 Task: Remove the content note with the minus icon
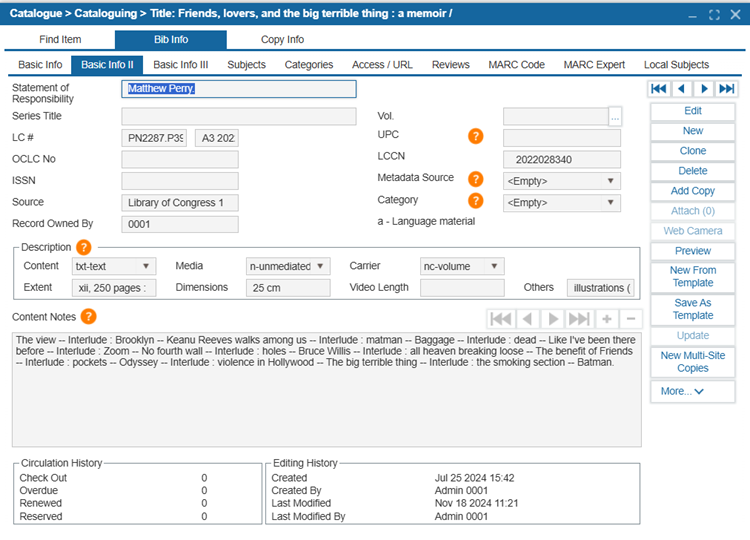[x=631, y=319]
